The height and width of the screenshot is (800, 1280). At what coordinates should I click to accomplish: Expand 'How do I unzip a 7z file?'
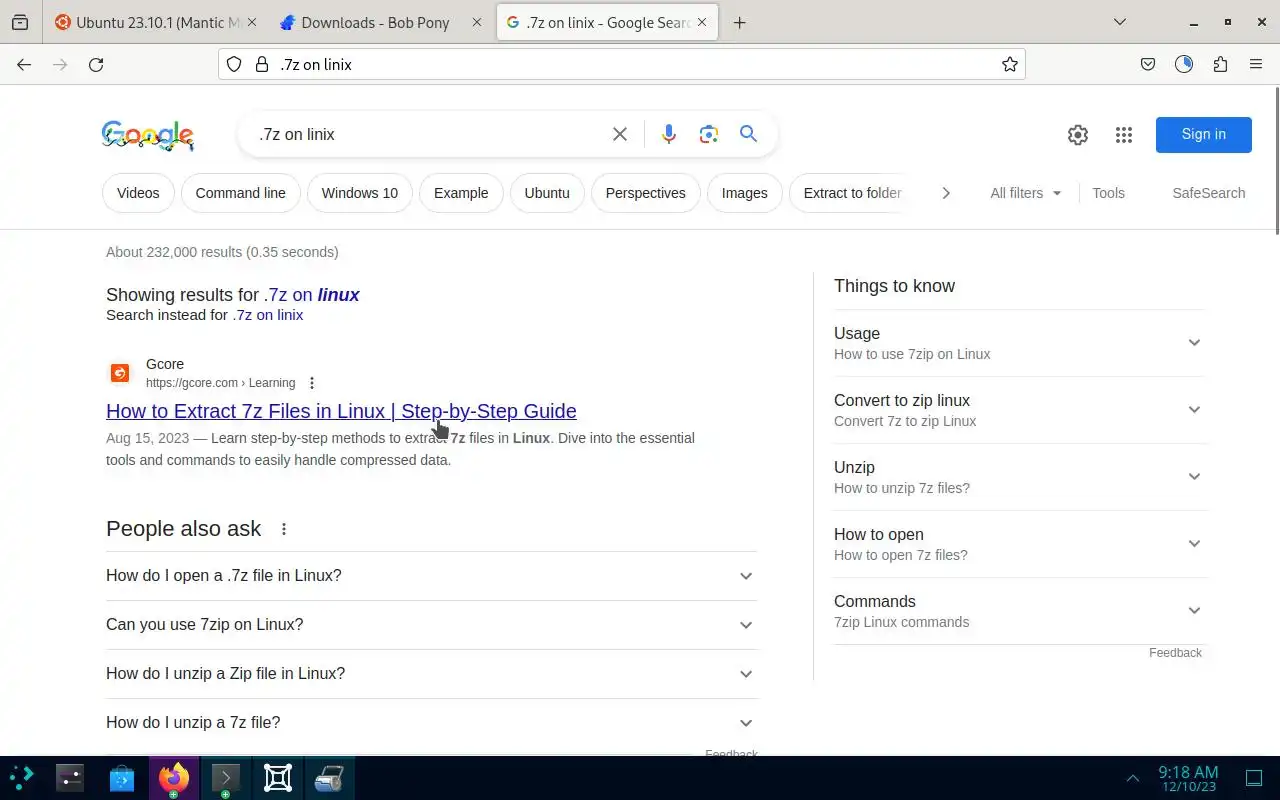coord(431,723)
